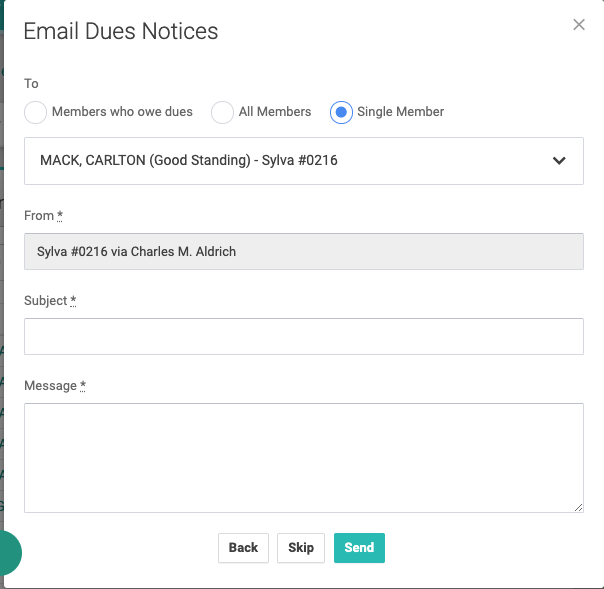The height and width of the screenshot is (589, 604).
Task: Close the Email Dues Notices dialog
Action: tap(579, 25)
